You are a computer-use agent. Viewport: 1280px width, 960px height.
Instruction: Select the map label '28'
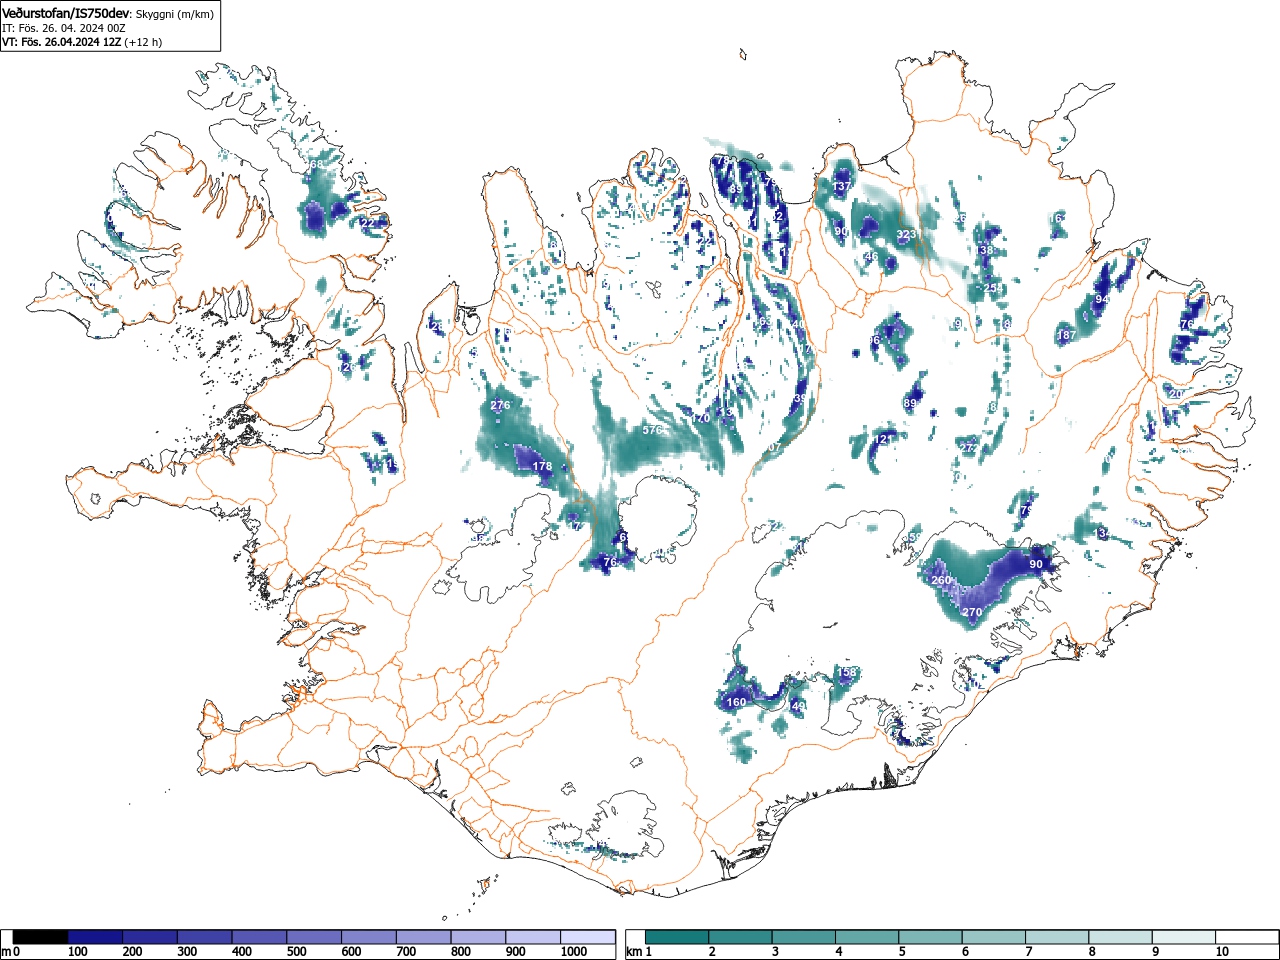pos(436,326)
